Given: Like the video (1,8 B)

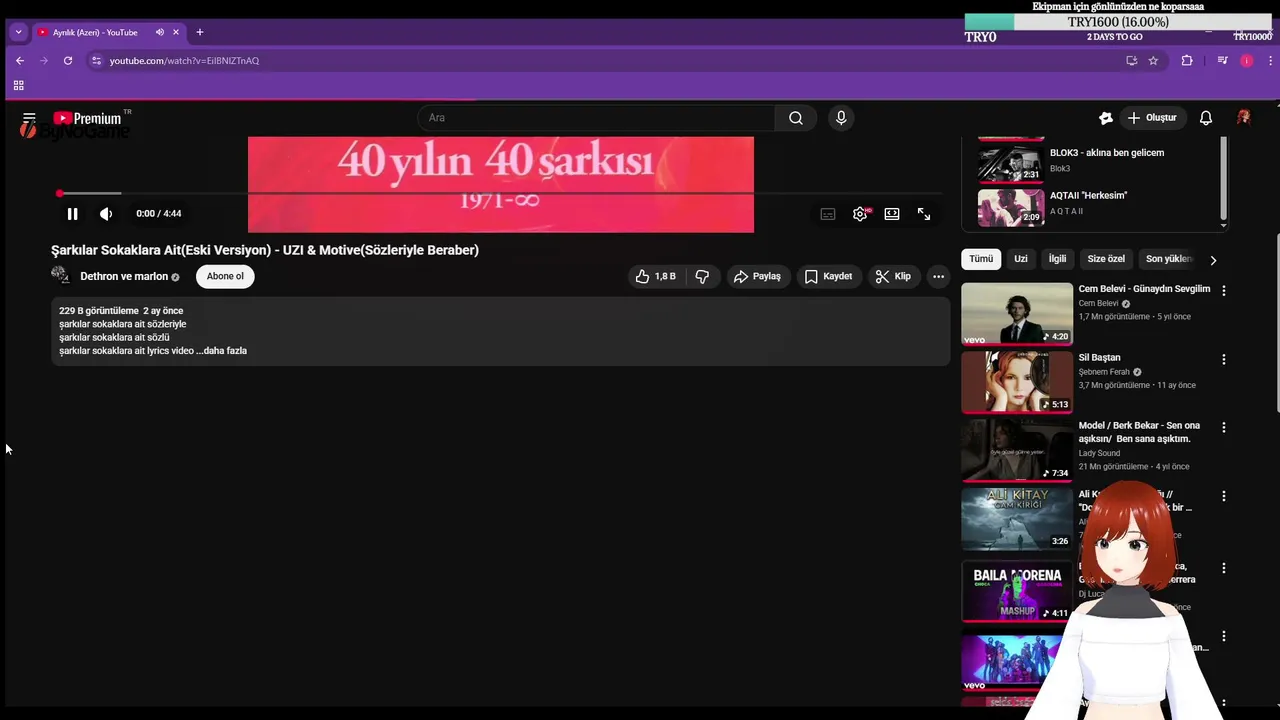Looking at the screenshot, I should [x=656, y=276].
